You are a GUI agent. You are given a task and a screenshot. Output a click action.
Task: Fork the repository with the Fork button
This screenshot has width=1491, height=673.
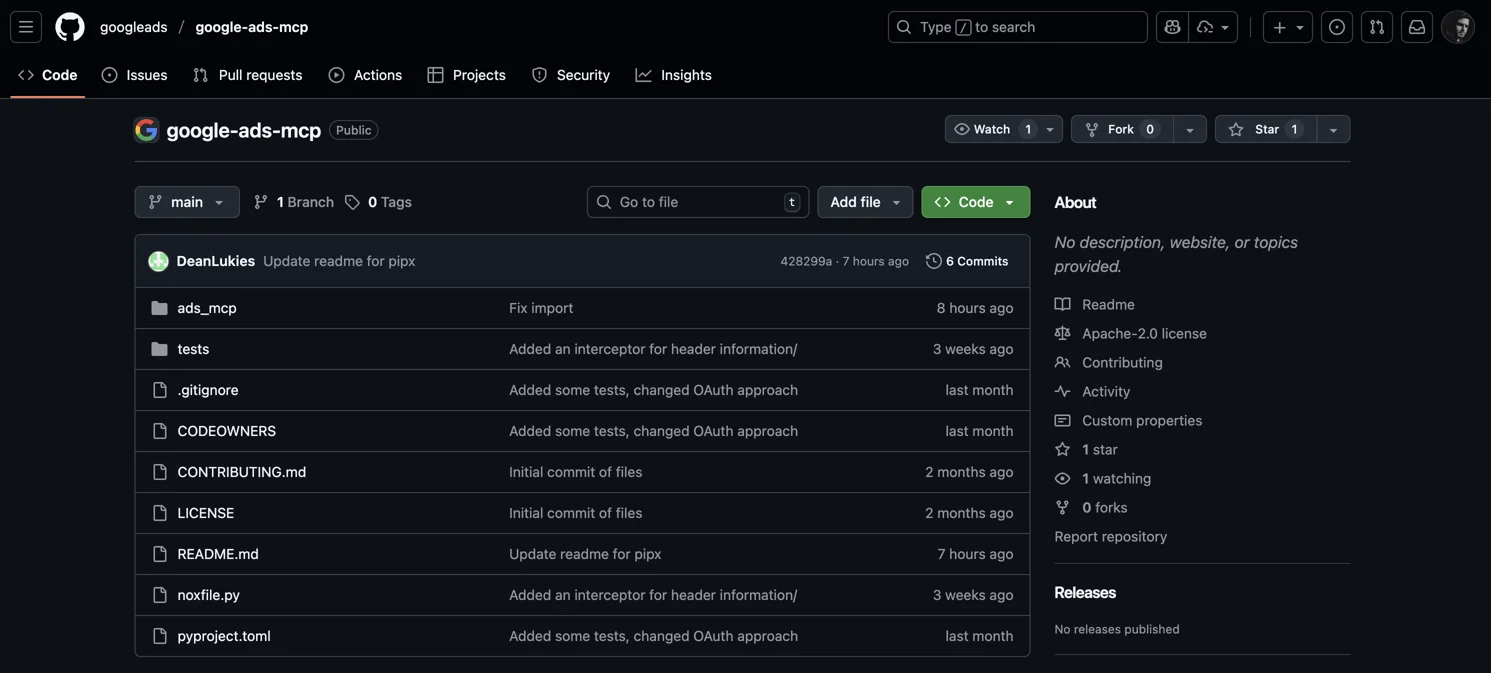pyautogui.click(x=1121, y=129)
